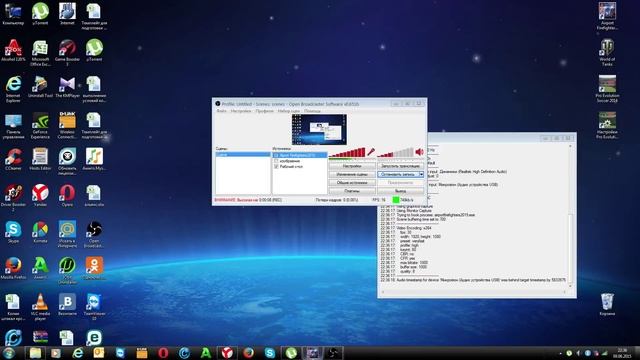Click Общие источники button
Screen dimensions: 640x360
[x=352, y=182]
